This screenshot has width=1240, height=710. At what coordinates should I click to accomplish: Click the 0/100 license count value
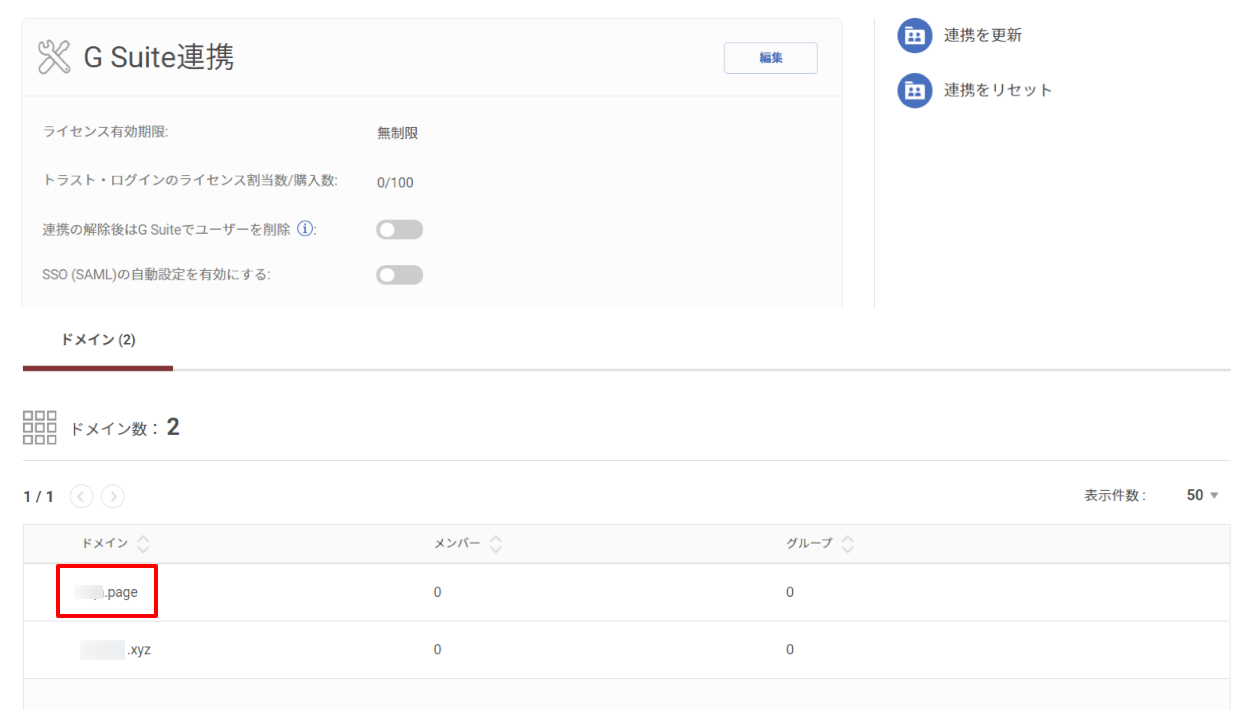tap(395, 182)
